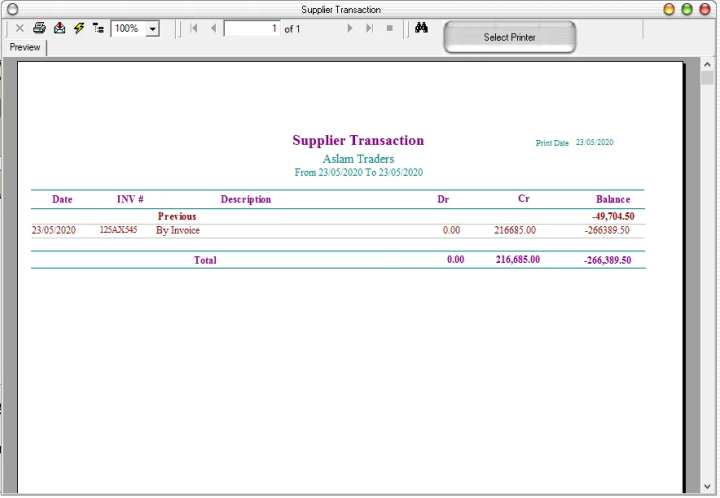Click the Dr column header
The height and width of the screenshot is (498, 720).
tap(443, 199)
